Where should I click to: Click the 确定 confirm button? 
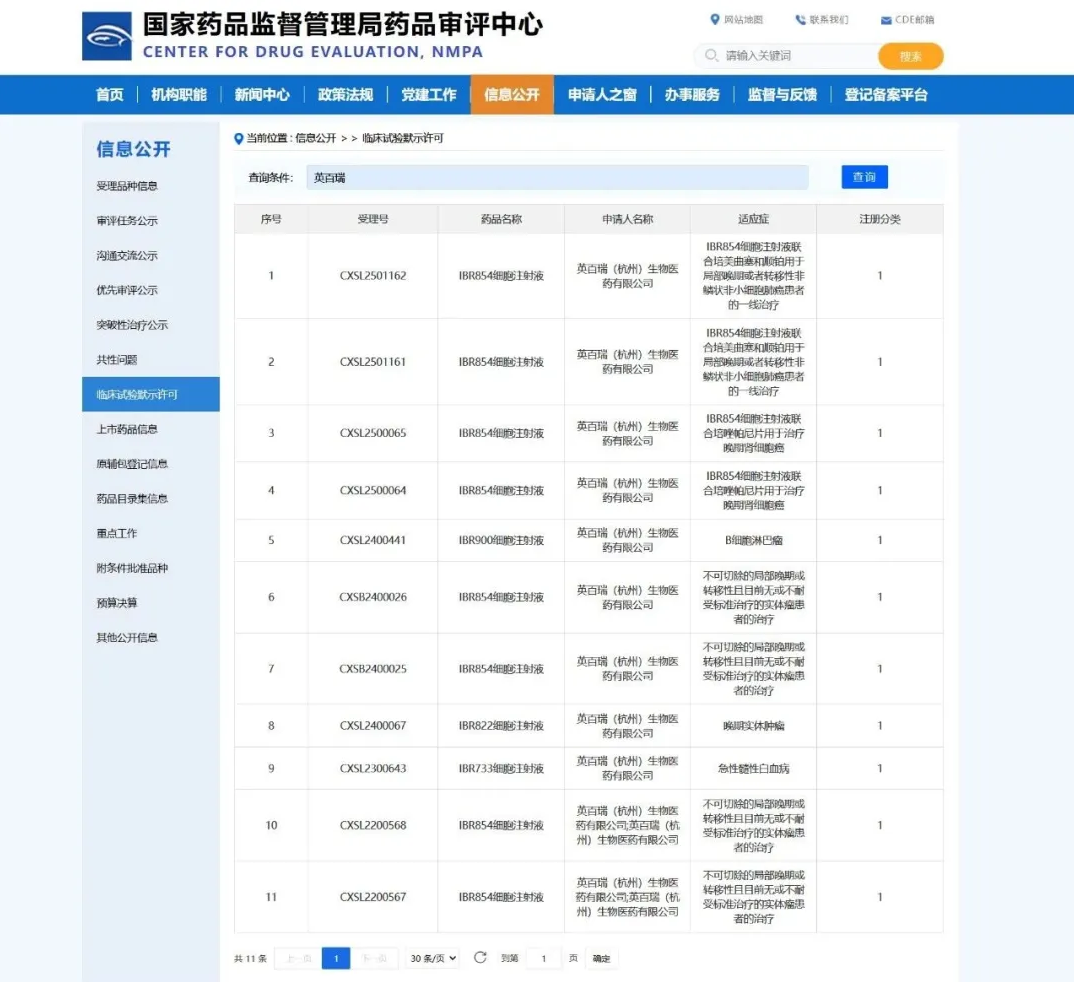coord(601,958)
